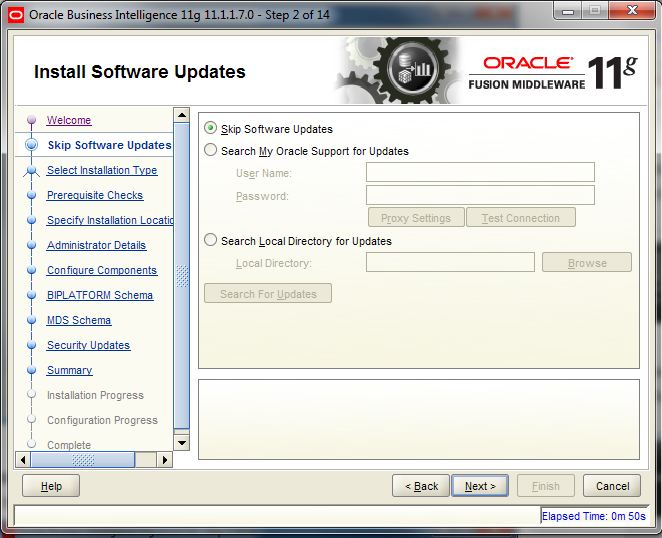This screenshot has width=662, height=538.
Task: Open Specify Installation Location step
Action: 110,220
